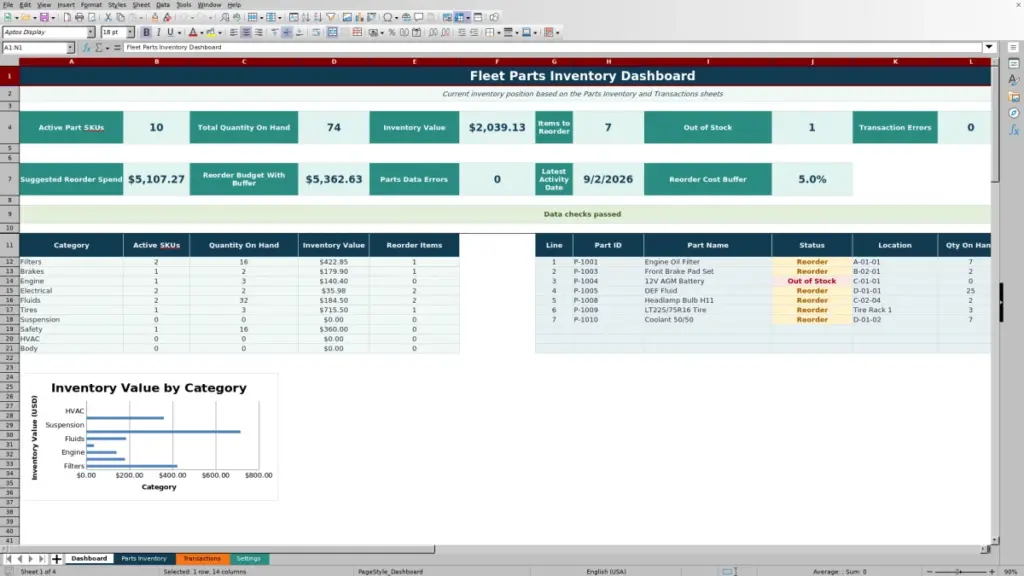Viewport: 1024px width, 576px height.
Task: Open sidebar Navigator compass icon
Action: point(1014,113)
